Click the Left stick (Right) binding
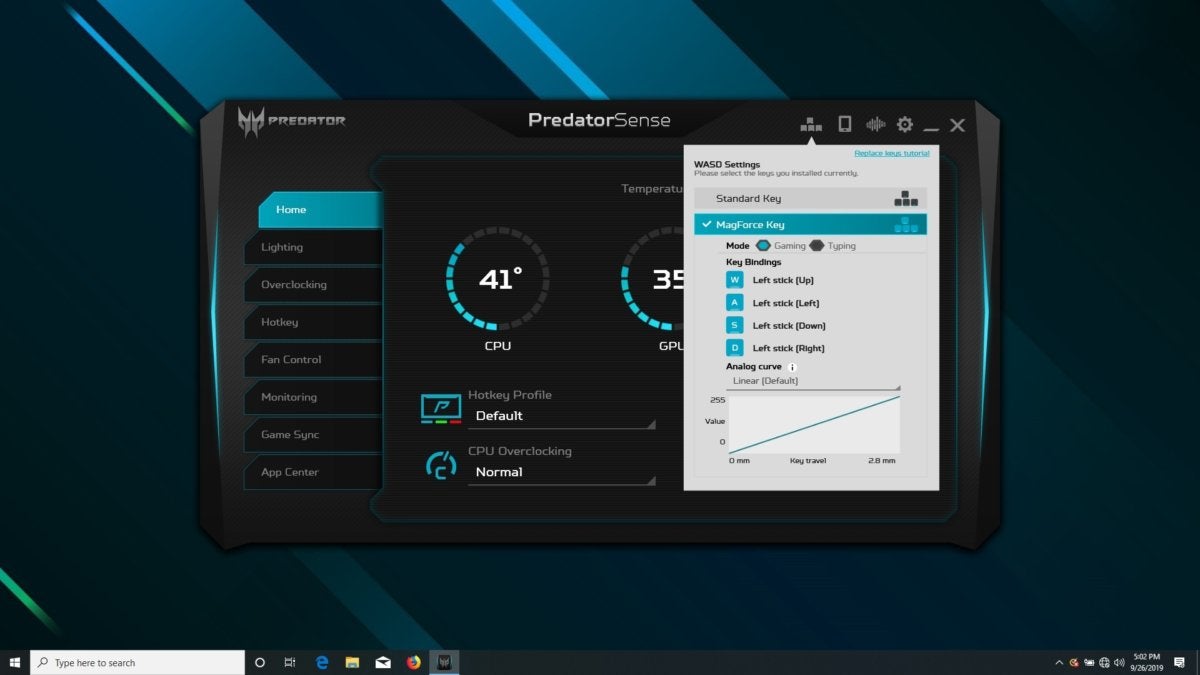Screen dimensions: 1200x675 pos(789,348)
